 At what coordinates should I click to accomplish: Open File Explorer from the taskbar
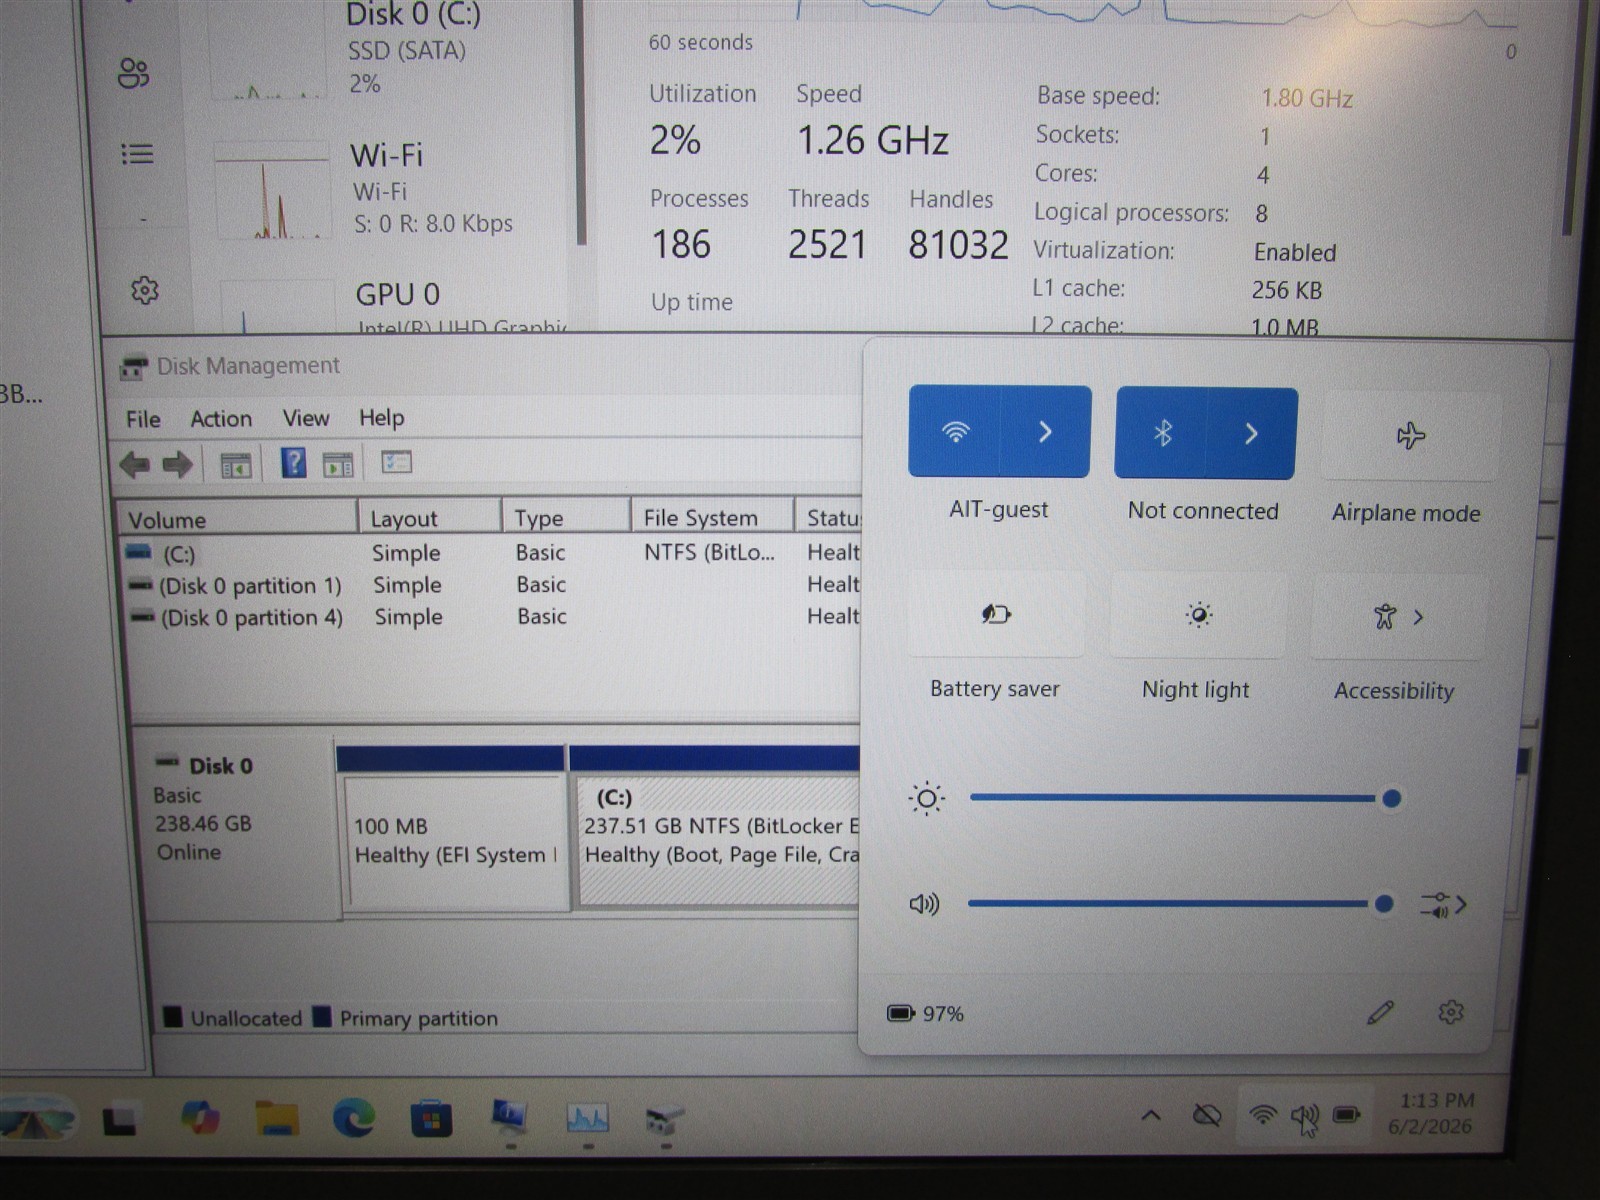[277, 1117]
